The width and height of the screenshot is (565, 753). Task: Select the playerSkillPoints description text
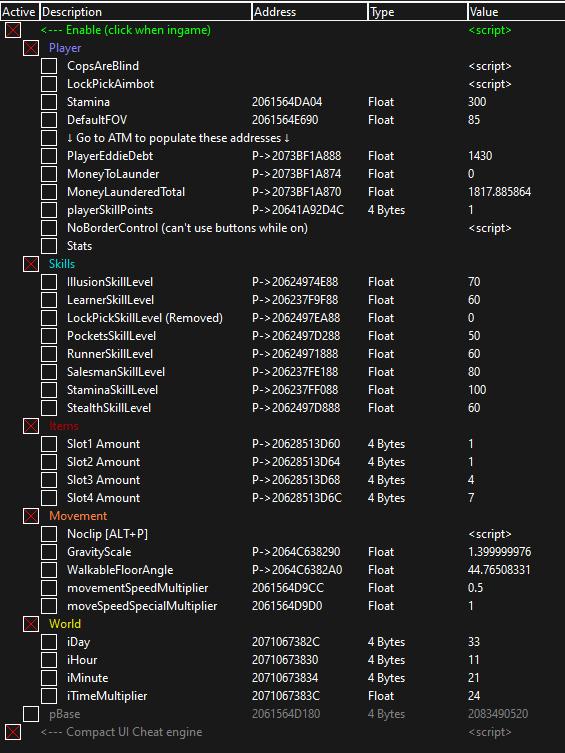[x=110, y=210]
